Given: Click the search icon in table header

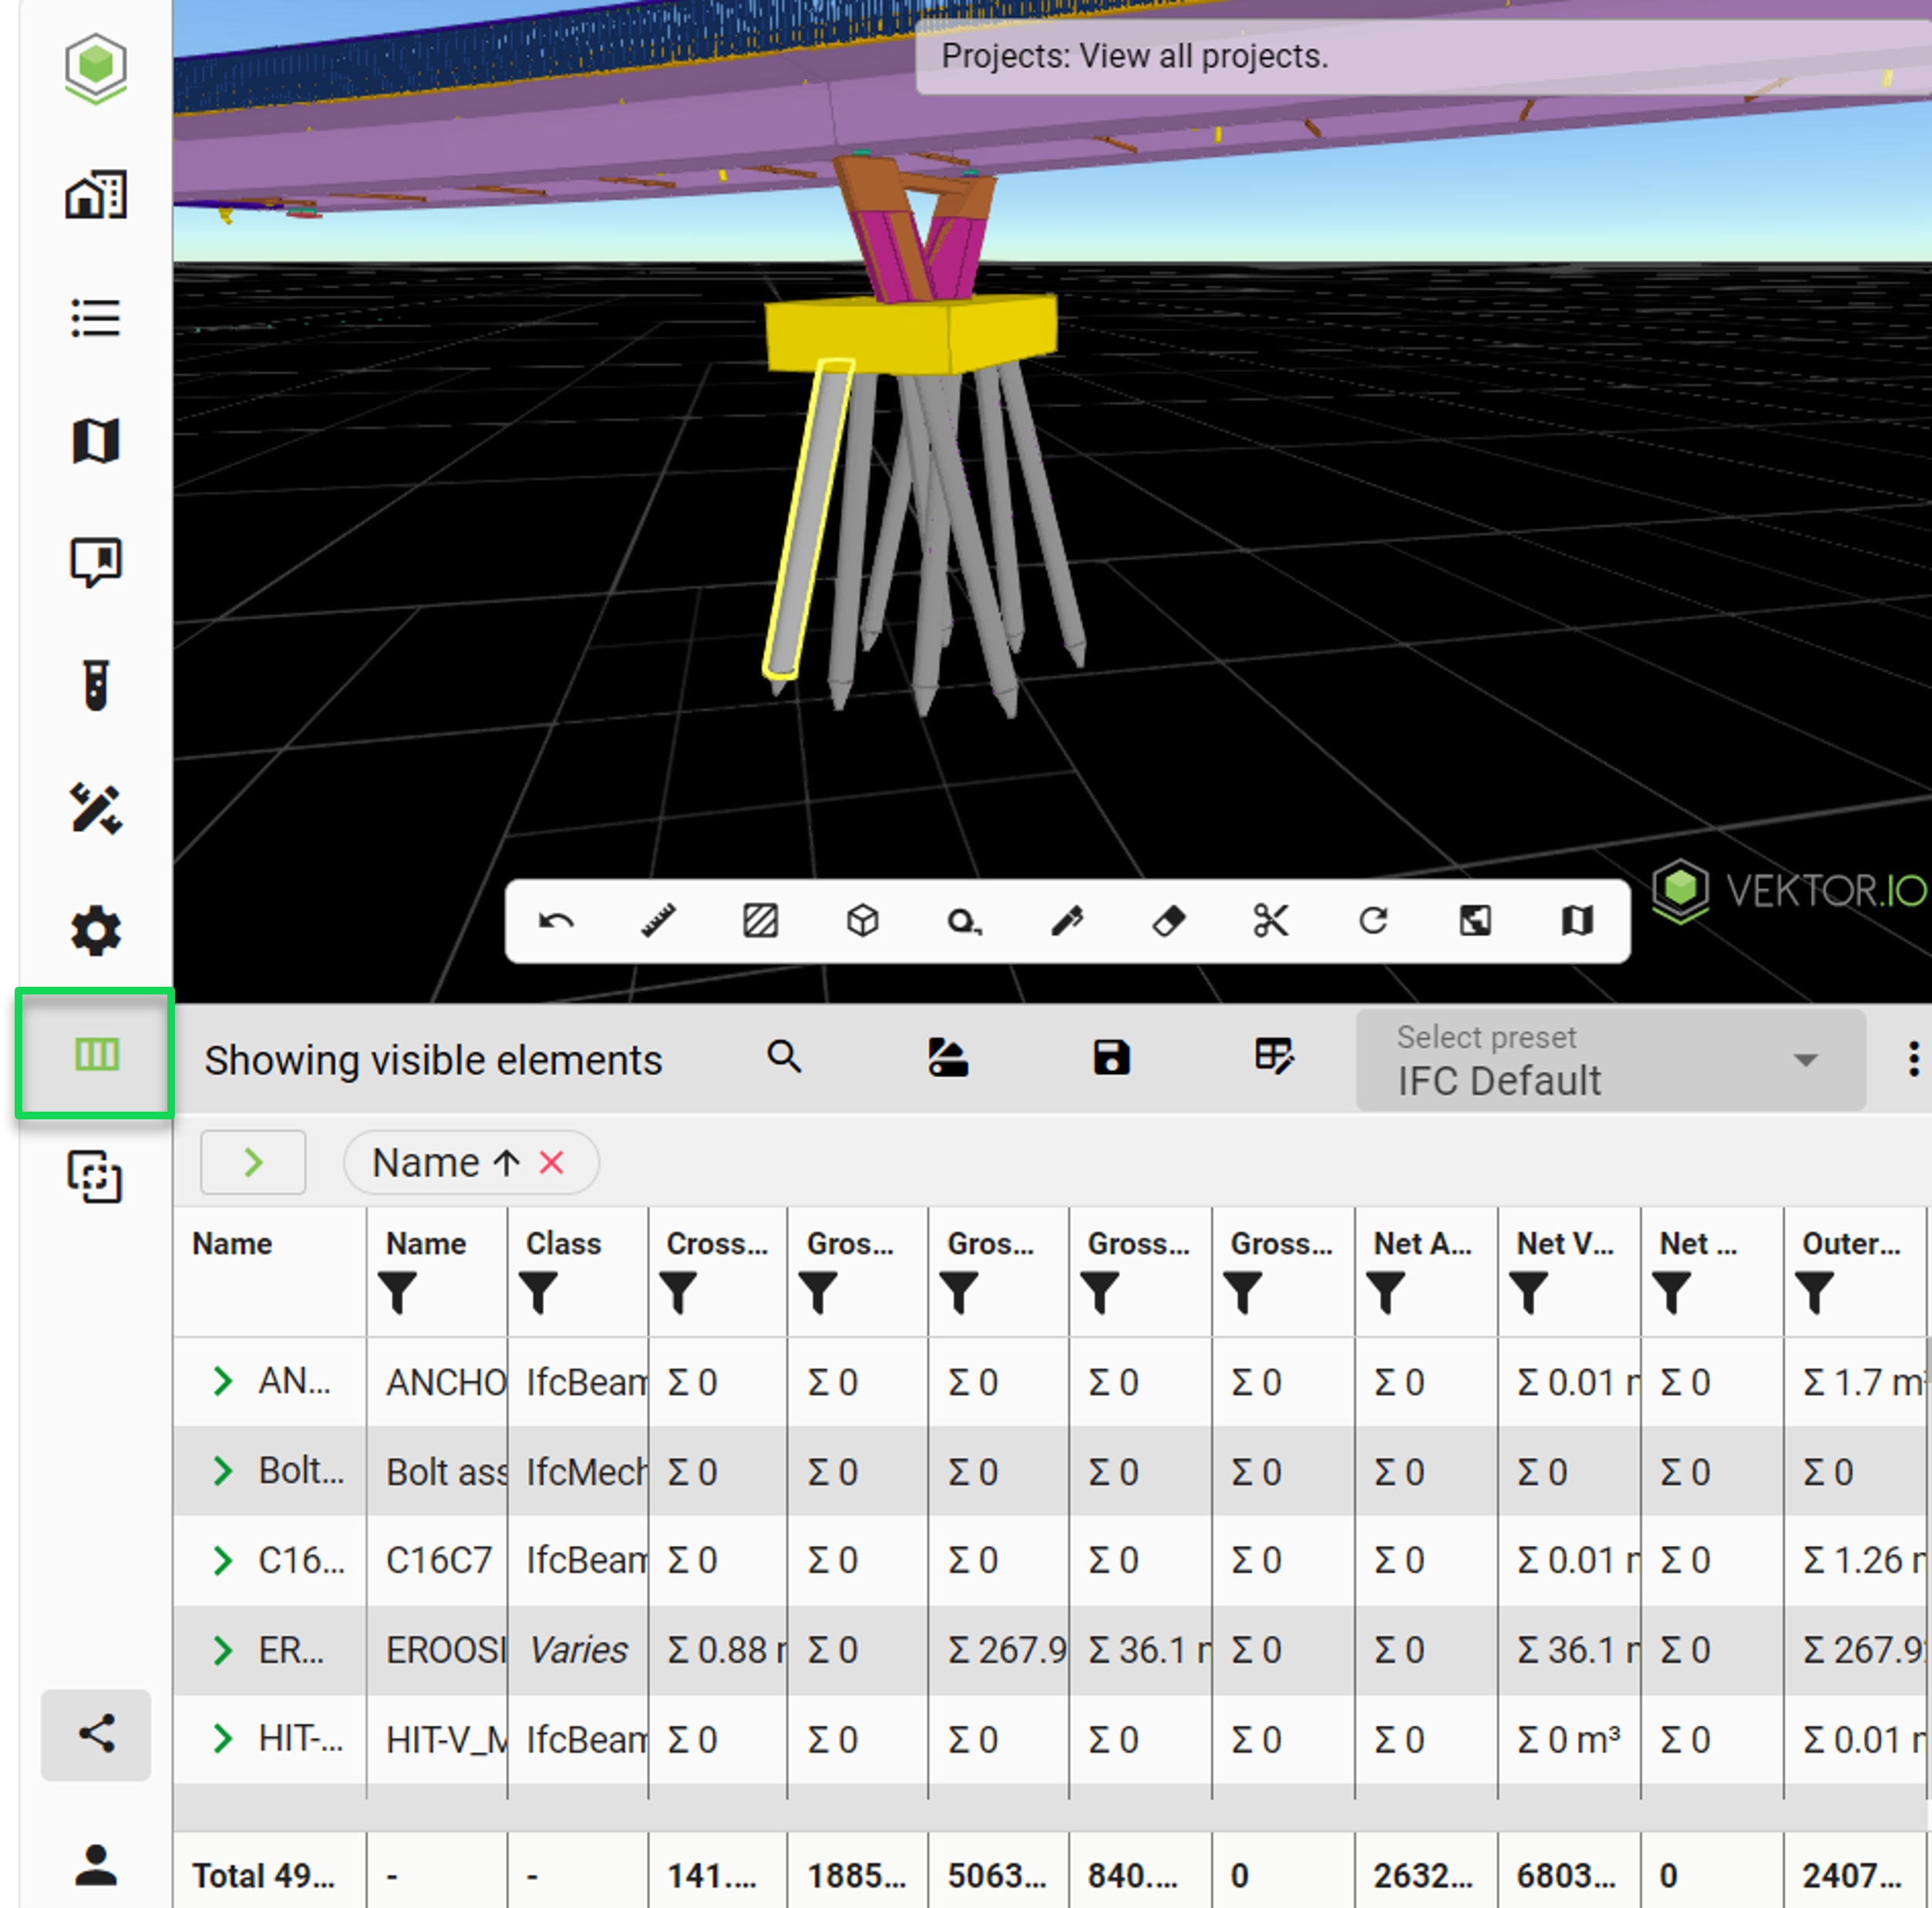Looking at the screenshot, I should click(x=784, y=1057).
